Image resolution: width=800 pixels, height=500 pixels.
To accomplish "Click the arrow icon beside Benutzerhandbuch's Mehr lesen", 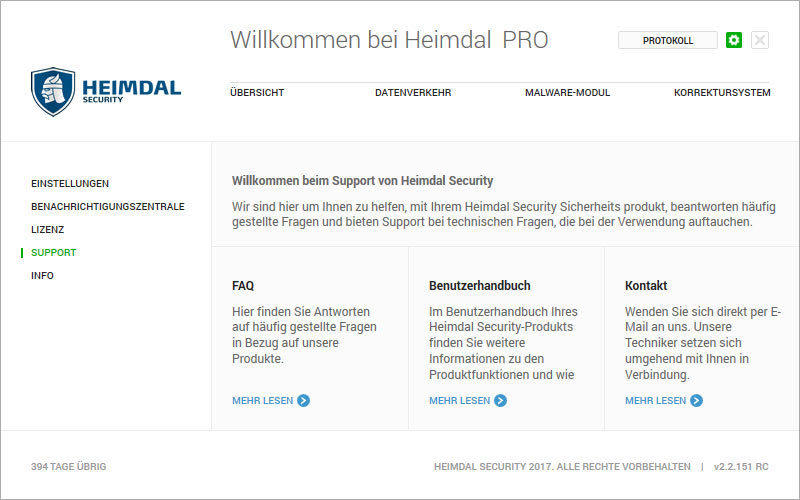I will click(x=501, y=401).
